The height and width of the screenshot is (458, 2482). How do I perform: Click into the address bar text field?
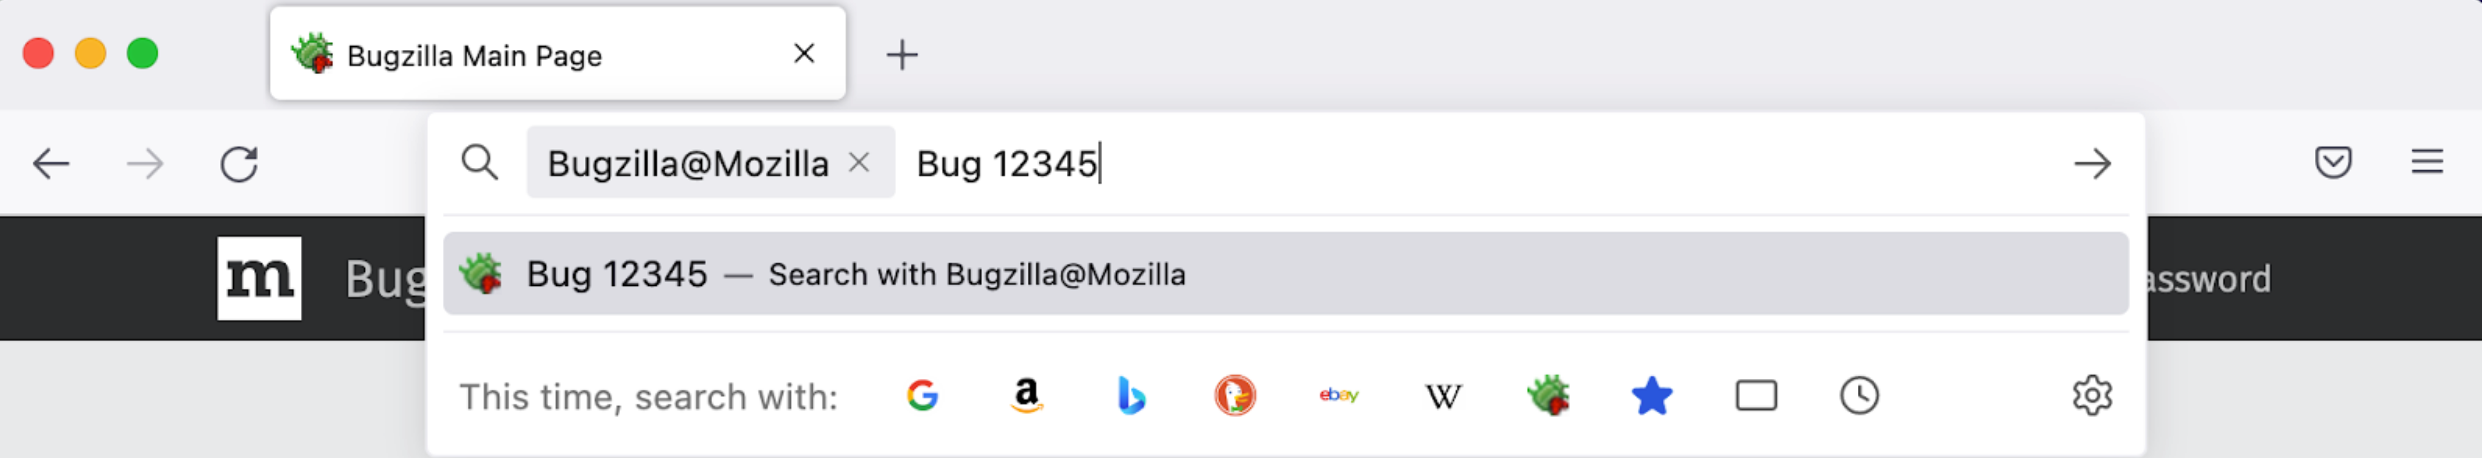pos(1500,163)
